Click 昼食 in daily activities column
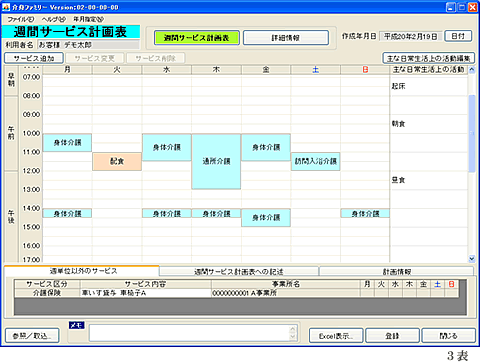 click(x=398, y=180)
